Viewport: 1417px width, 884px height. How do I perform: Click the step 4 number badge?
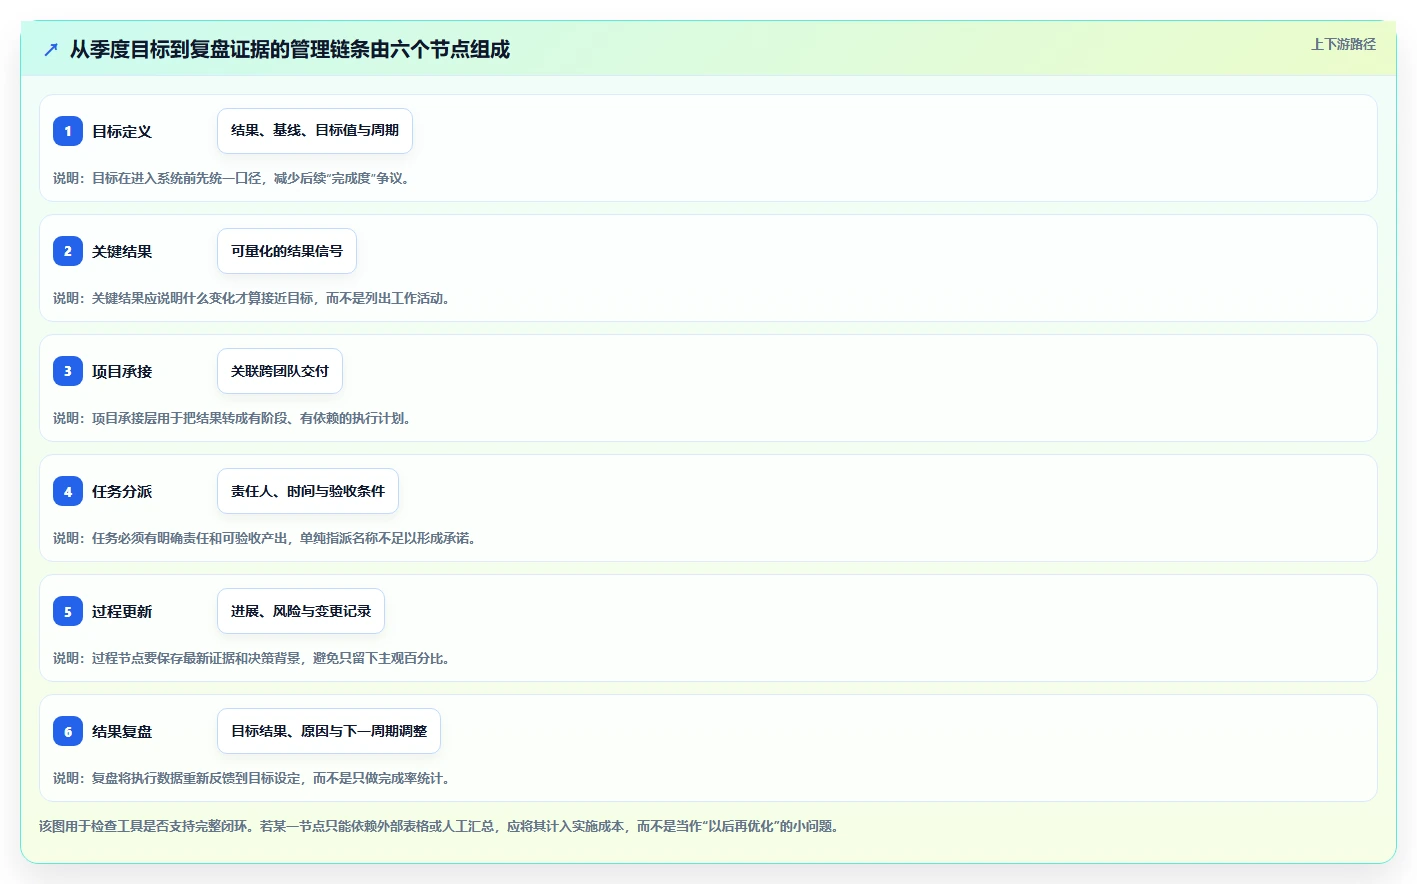click(x=68, y=491)
